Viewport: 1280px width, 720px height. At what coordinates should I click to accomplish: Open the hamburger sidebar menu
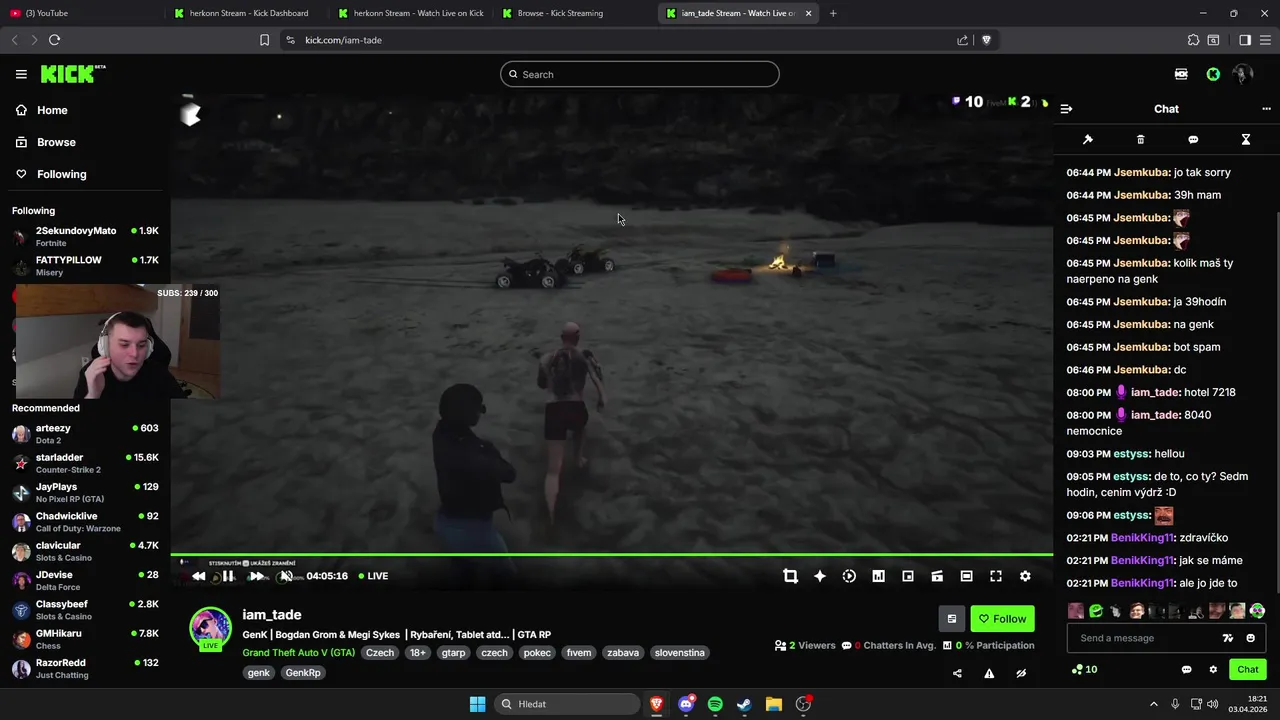coord(21,74)
